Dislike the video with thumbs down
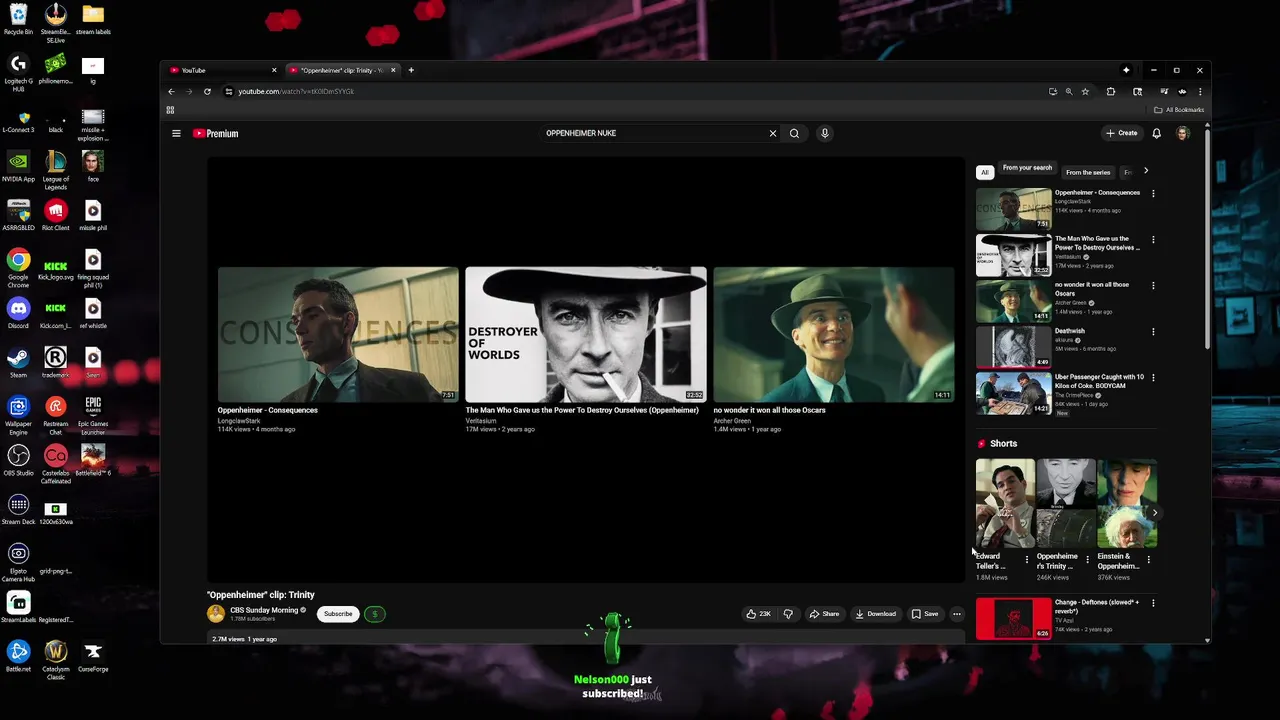The image size is (1280, 720). pyautogui.click(x=788, y=614)
